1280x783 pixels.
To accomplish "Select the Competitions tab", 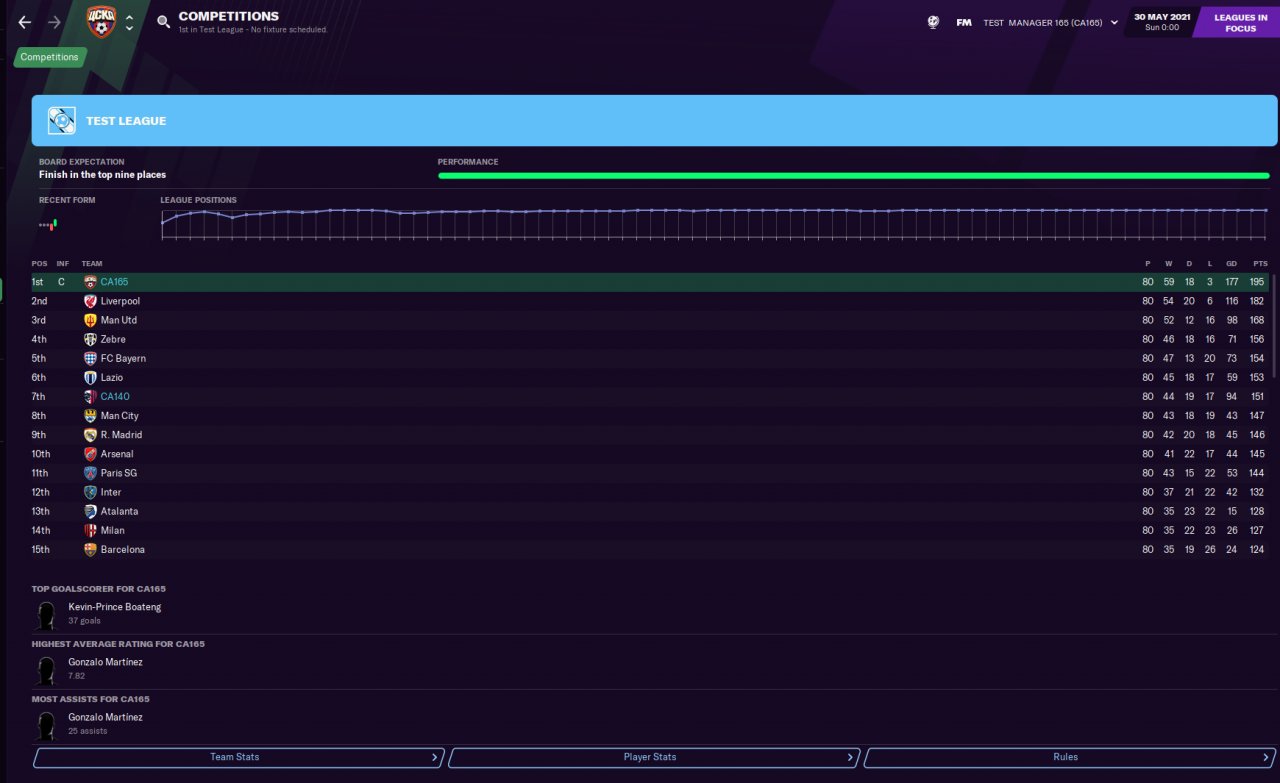I will pyautogui.click(x=50, y=57).
